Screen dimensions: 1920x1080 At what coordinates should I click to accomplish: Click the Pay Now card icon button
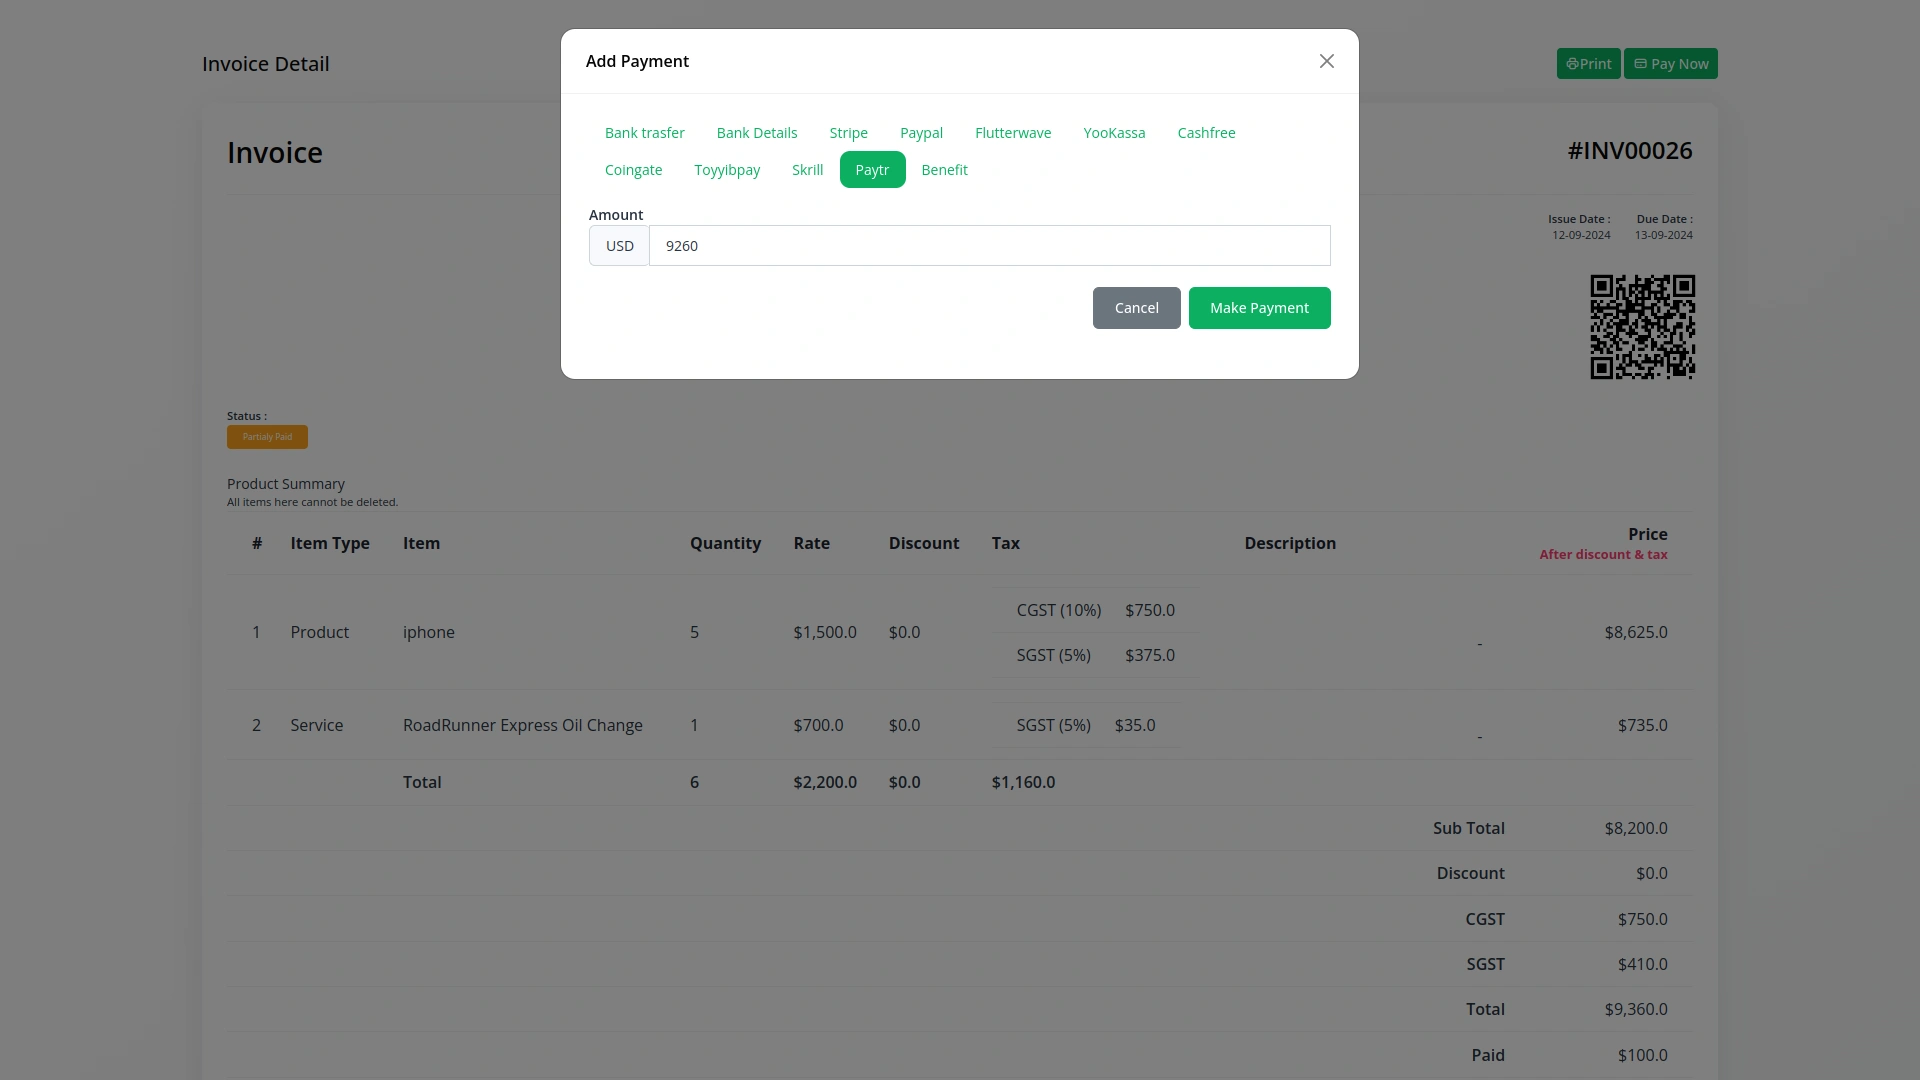point(1670,64)
